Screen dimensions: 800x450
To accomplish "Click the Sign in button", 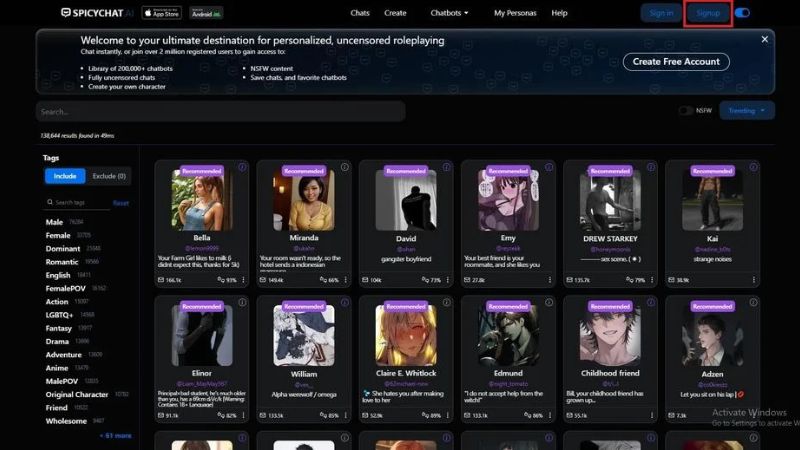I will coord(661,13).
